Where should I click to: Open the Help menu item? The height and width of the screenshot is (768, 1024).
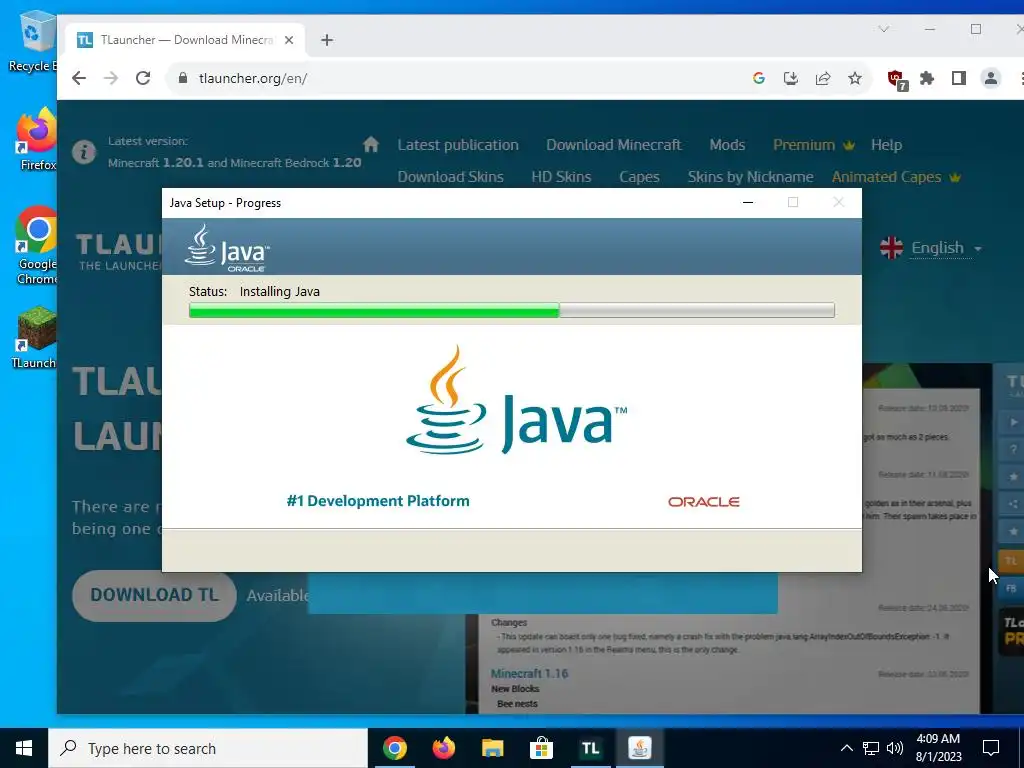pyautogui.click(x=886, y=145)
